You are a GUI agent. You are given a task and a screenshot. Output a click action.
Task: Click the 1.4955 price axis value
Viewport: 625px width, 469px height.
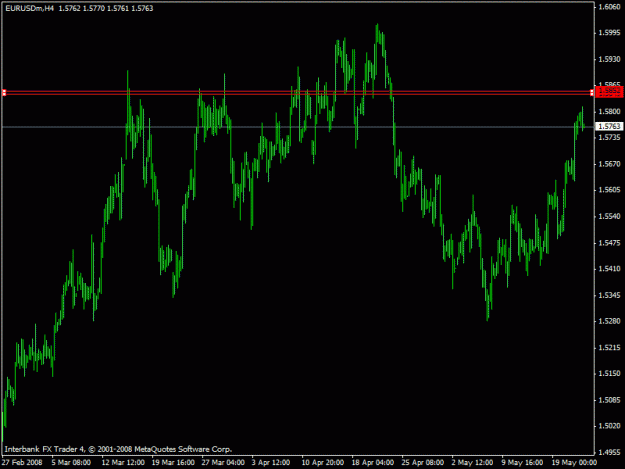click(x=609, y=452)
